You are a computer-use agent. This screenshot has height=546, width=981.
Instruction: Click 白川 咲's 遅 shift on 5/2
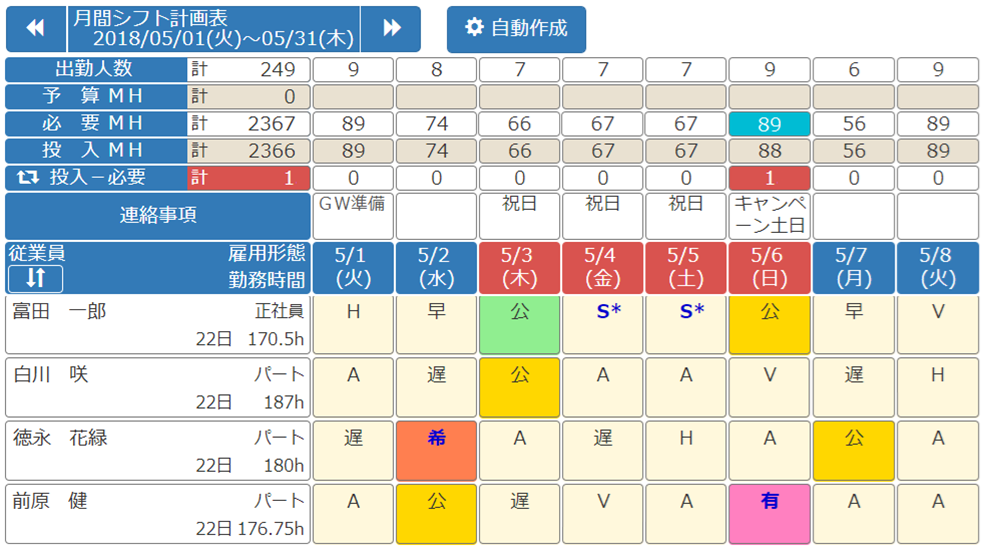[x=437, y=388]
